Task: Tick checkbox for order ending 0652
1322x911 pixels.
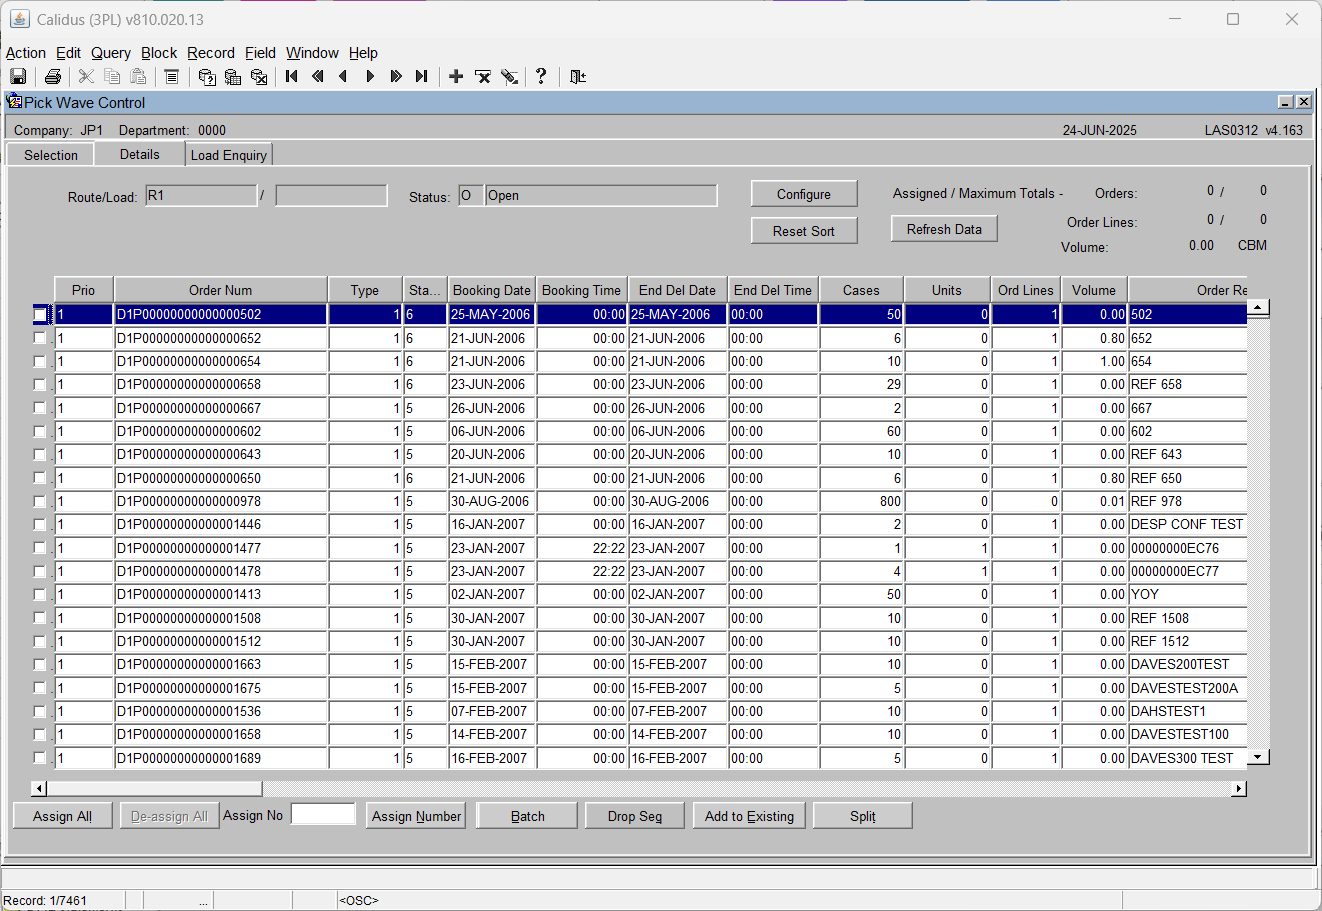Action: [x=40, y=338]
